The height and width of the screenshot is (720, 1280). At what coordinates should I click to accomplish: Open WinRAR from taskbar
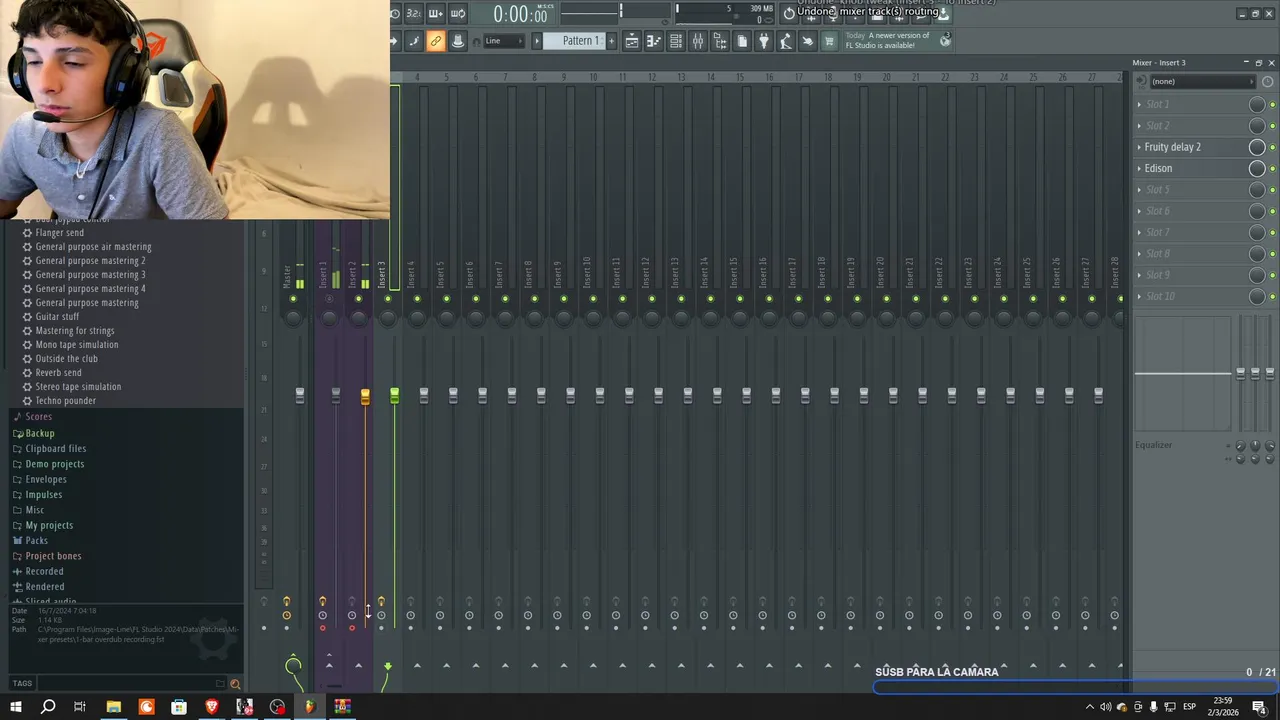click(x=342, y=707)
